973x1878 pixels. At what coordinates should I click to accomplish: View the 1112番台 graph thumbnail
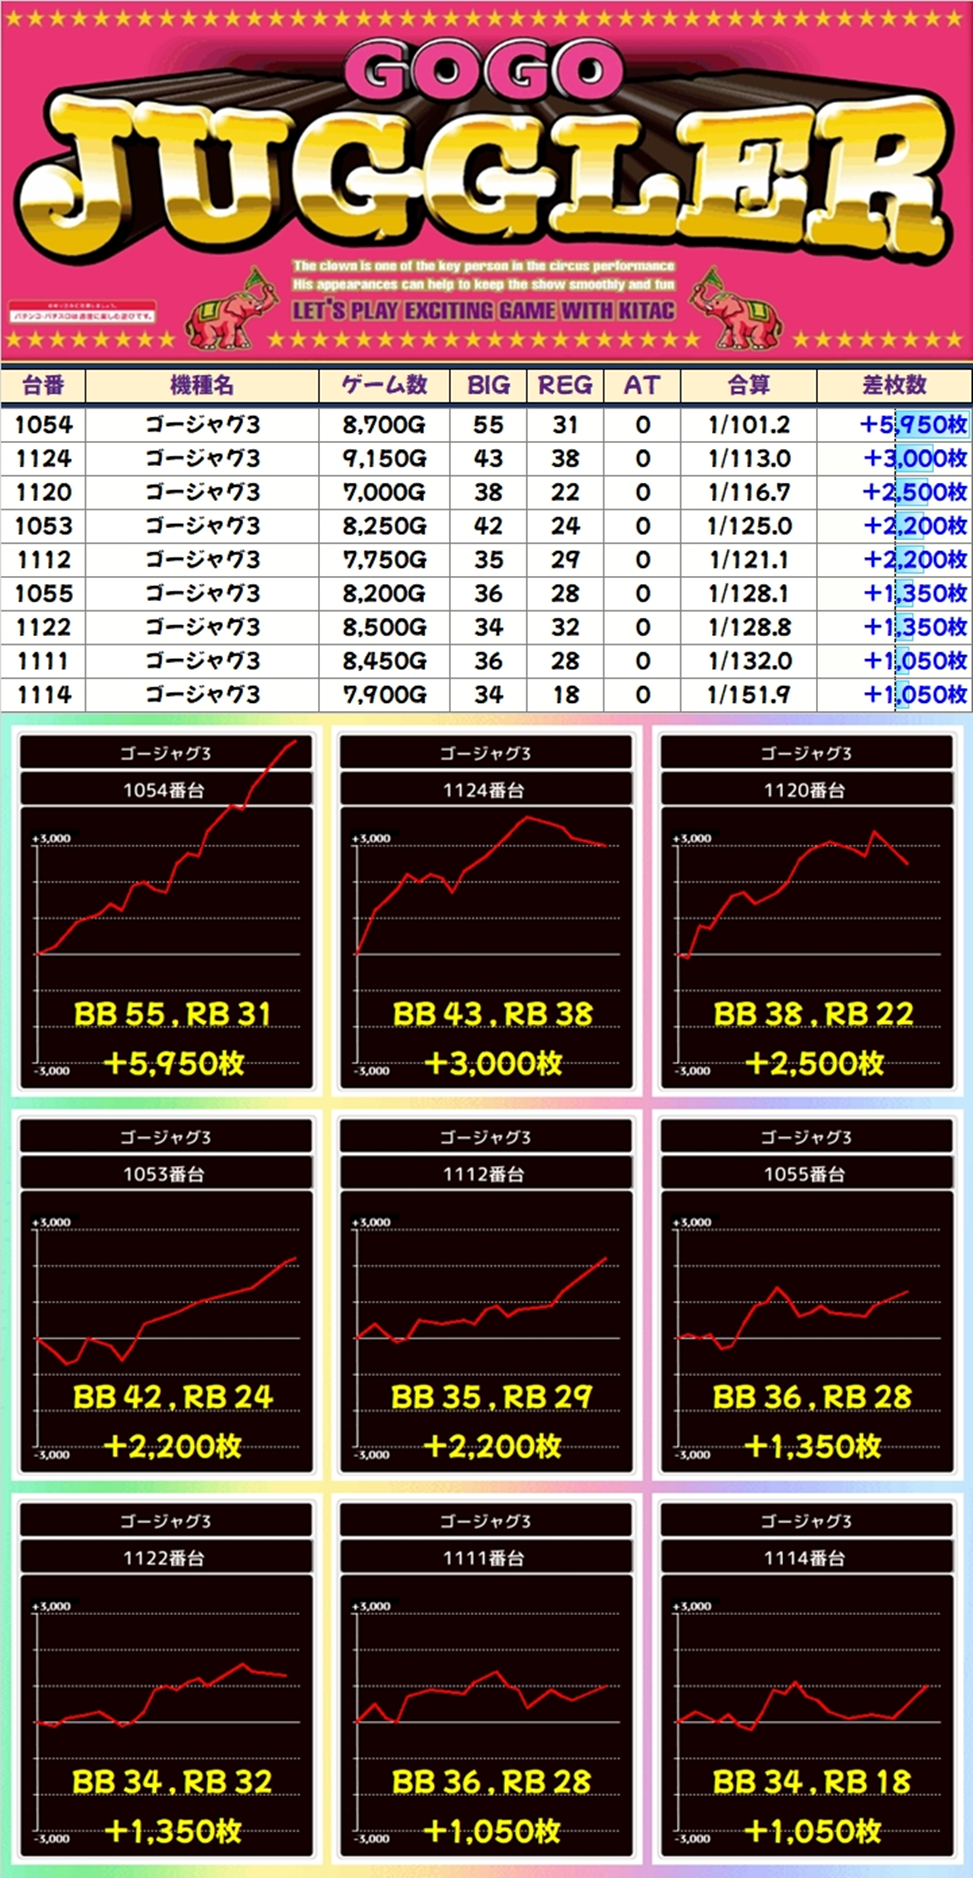click(x=486, y=1295)
